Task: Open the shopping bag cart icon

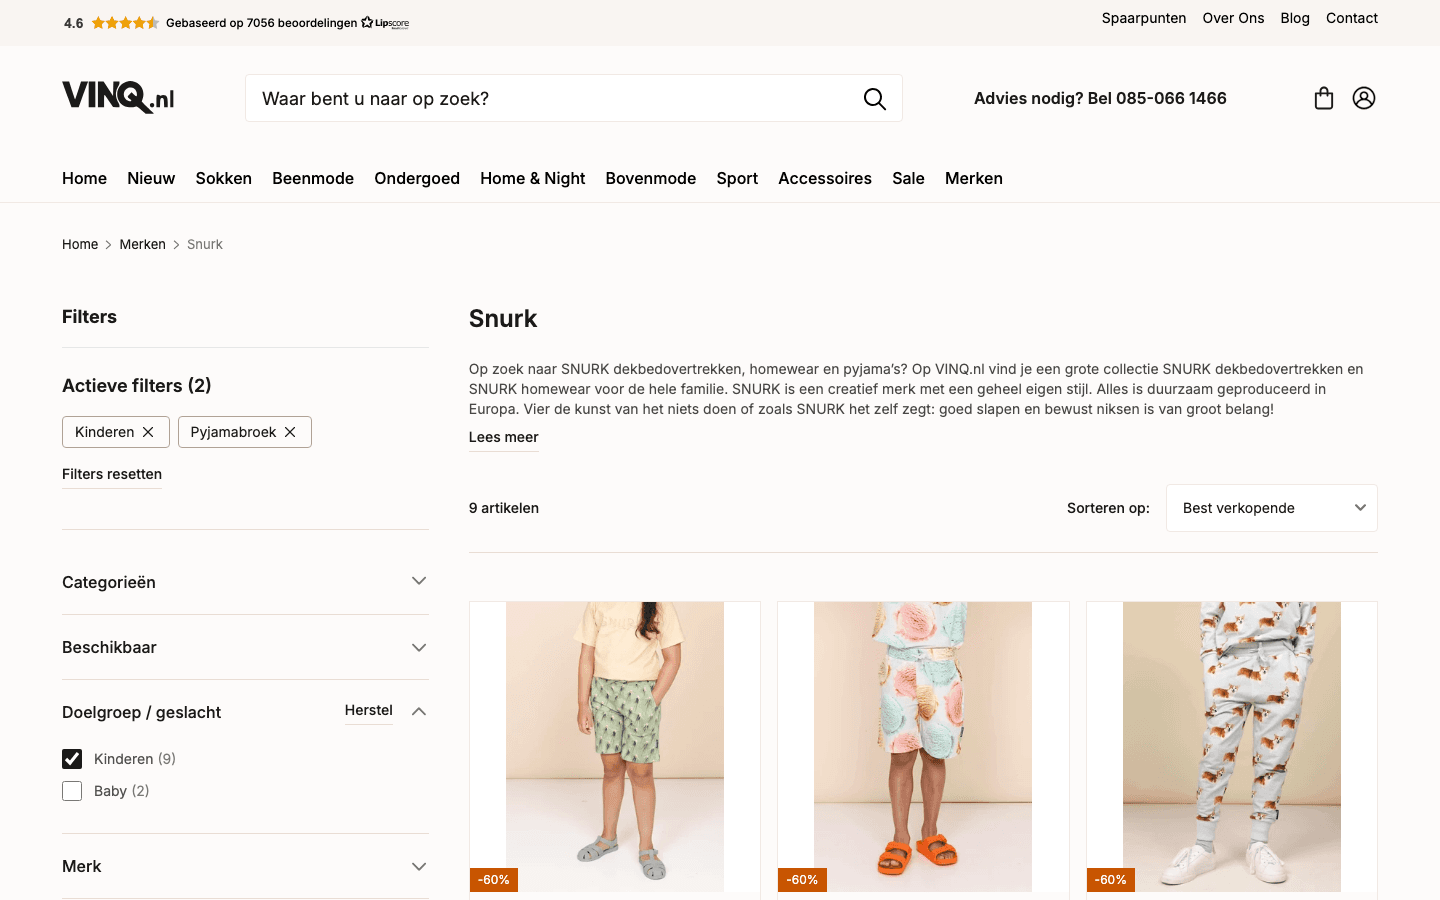Action: click(x=1324, y=98)
